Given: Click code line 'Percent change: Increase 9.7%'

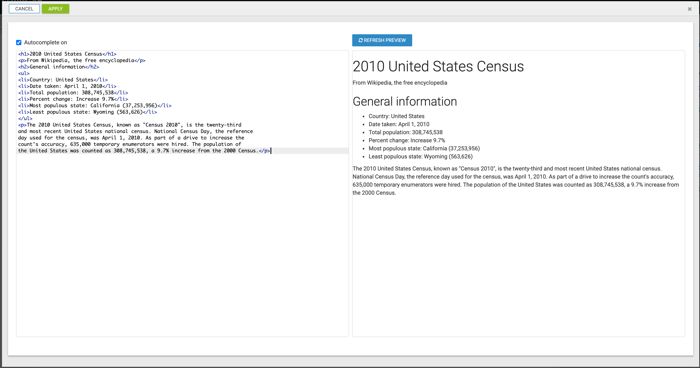Looking at the screenshot, I should (x=73, y=99).
